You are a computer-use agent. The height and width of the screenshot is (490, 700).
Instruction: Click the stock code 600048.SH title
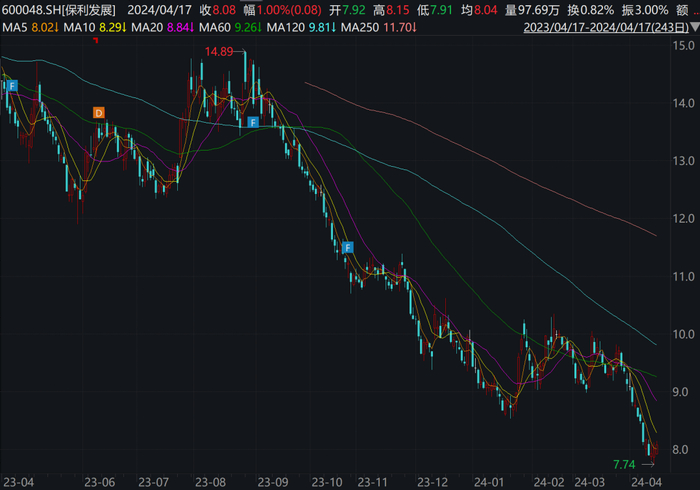[58, 10]
